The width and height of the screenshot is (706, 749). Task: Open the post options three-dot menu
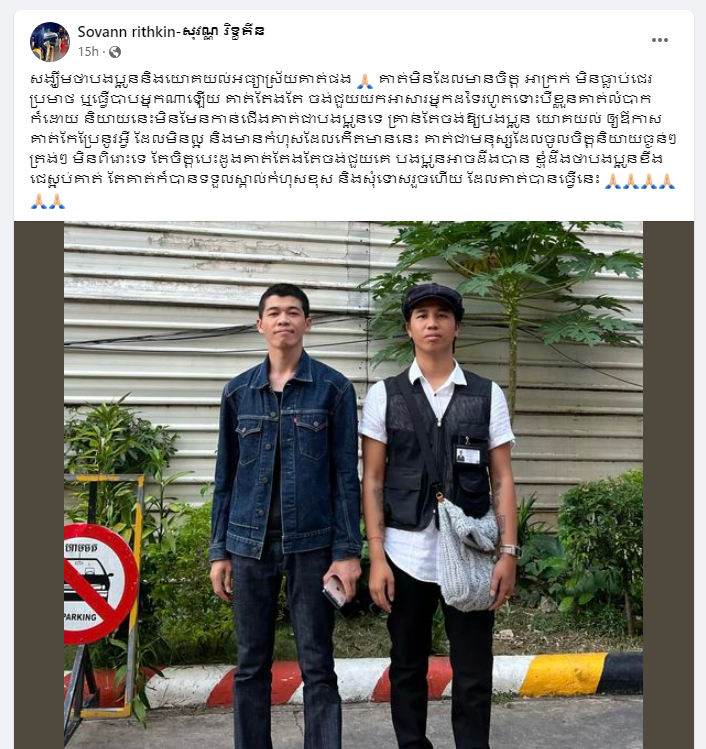(x=659, y=40)
